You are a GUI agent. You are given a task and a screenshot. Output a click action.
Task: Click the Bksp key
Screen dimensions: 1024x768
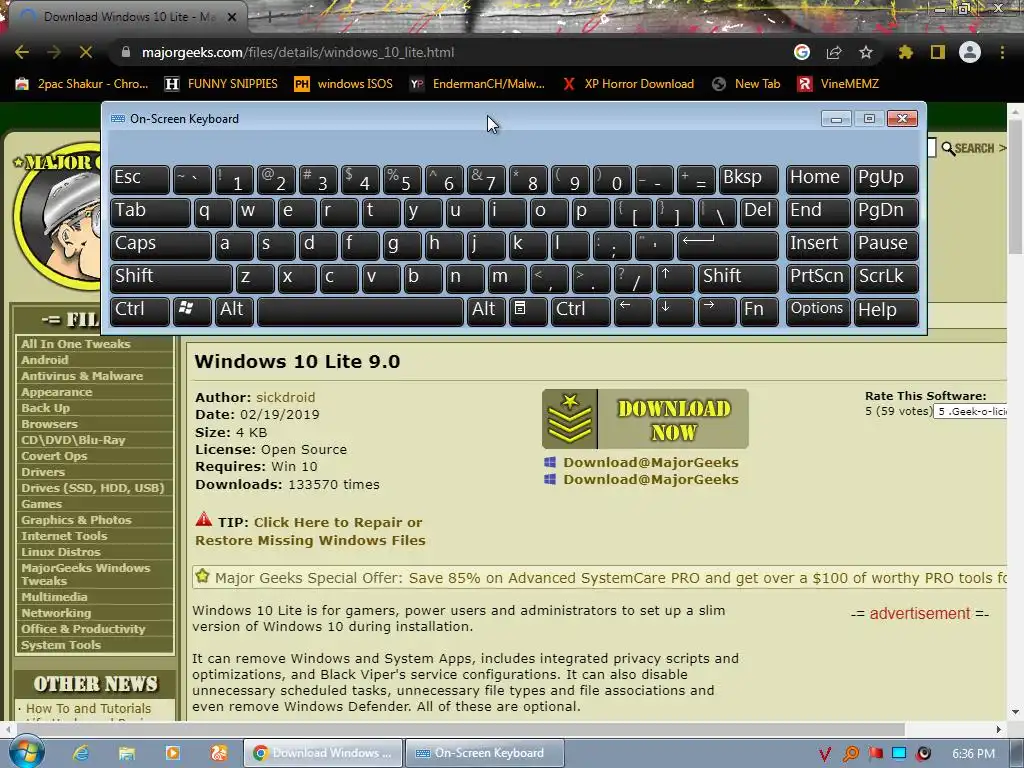pos(749,179)
